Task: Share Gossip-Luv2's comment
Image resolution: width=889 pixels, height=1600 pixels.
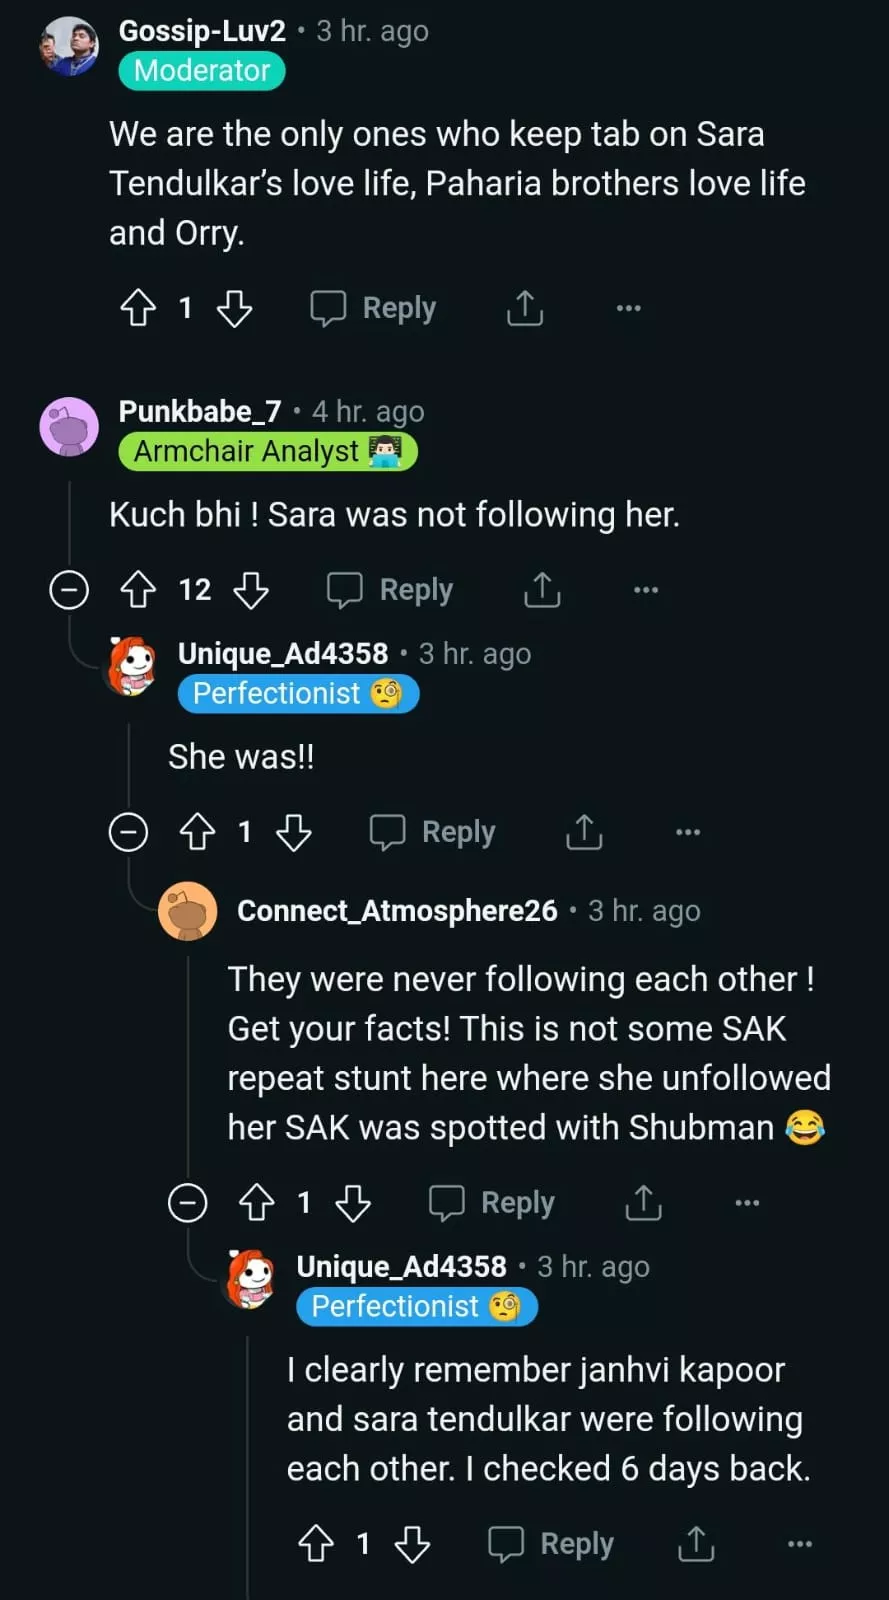Action: (x=525, y=308)
